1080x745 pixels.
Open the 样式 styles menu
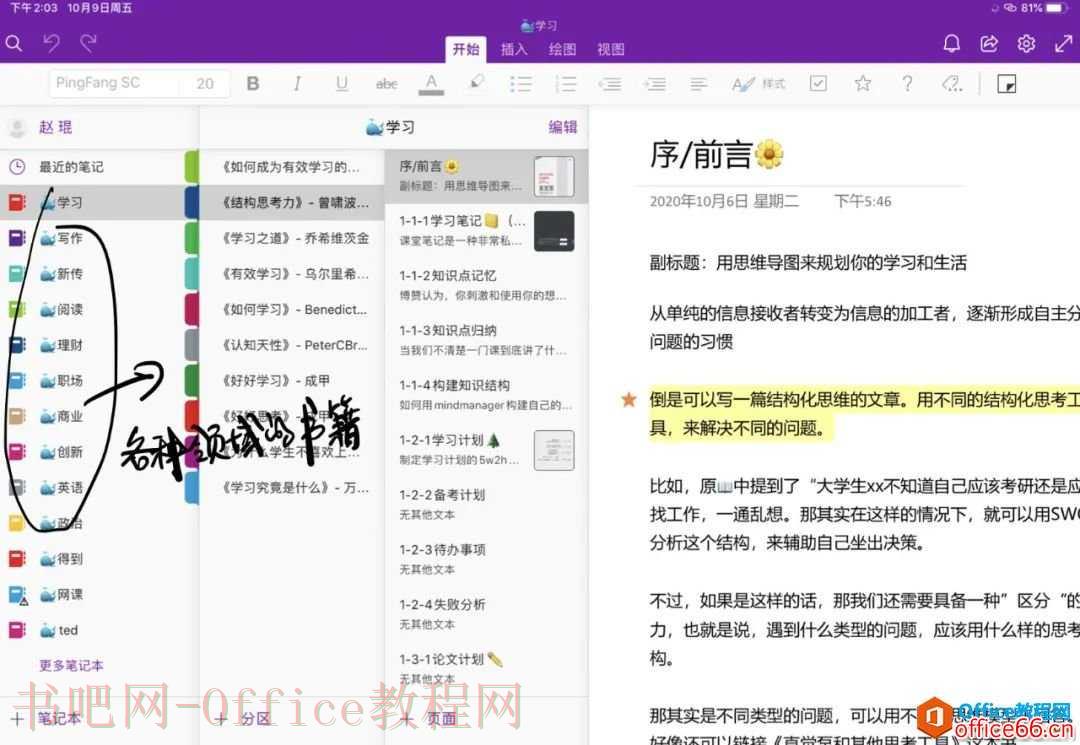pyautogui.click(x=758, y=84)
